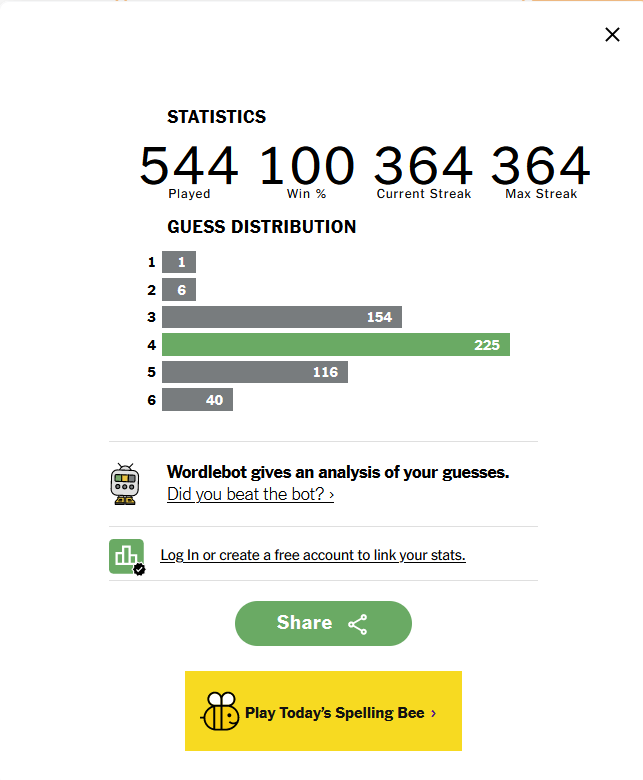
Task: Click the gray bar showing 116 guesses
Action: 255,372
